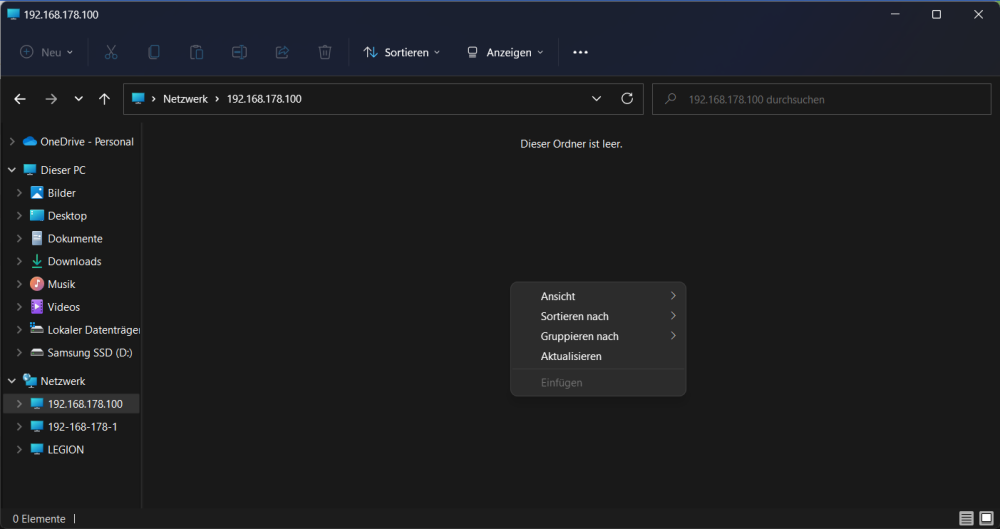Click the search field for 192.168.178.100

point(821,99)
